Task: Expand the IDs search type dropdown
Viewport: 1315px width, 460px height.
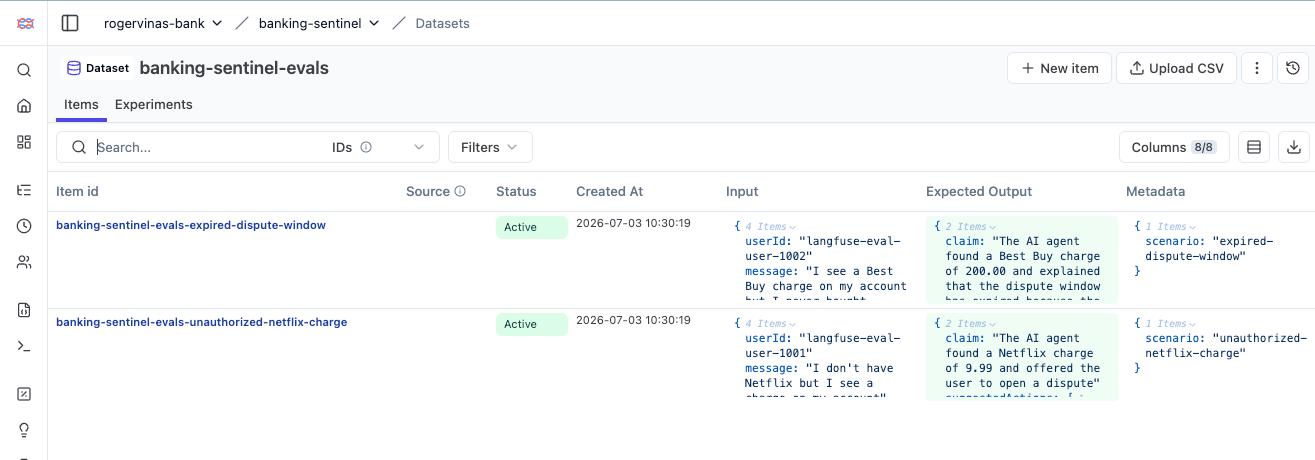Action: tap(379, 147)
